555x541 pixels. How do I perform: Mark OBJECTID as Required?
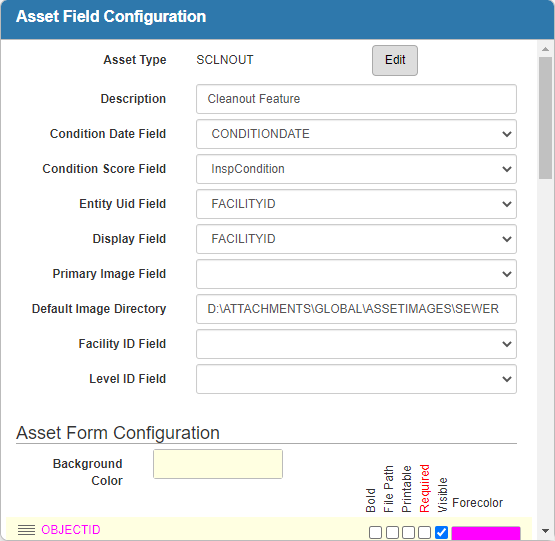(x=424, y=532)
